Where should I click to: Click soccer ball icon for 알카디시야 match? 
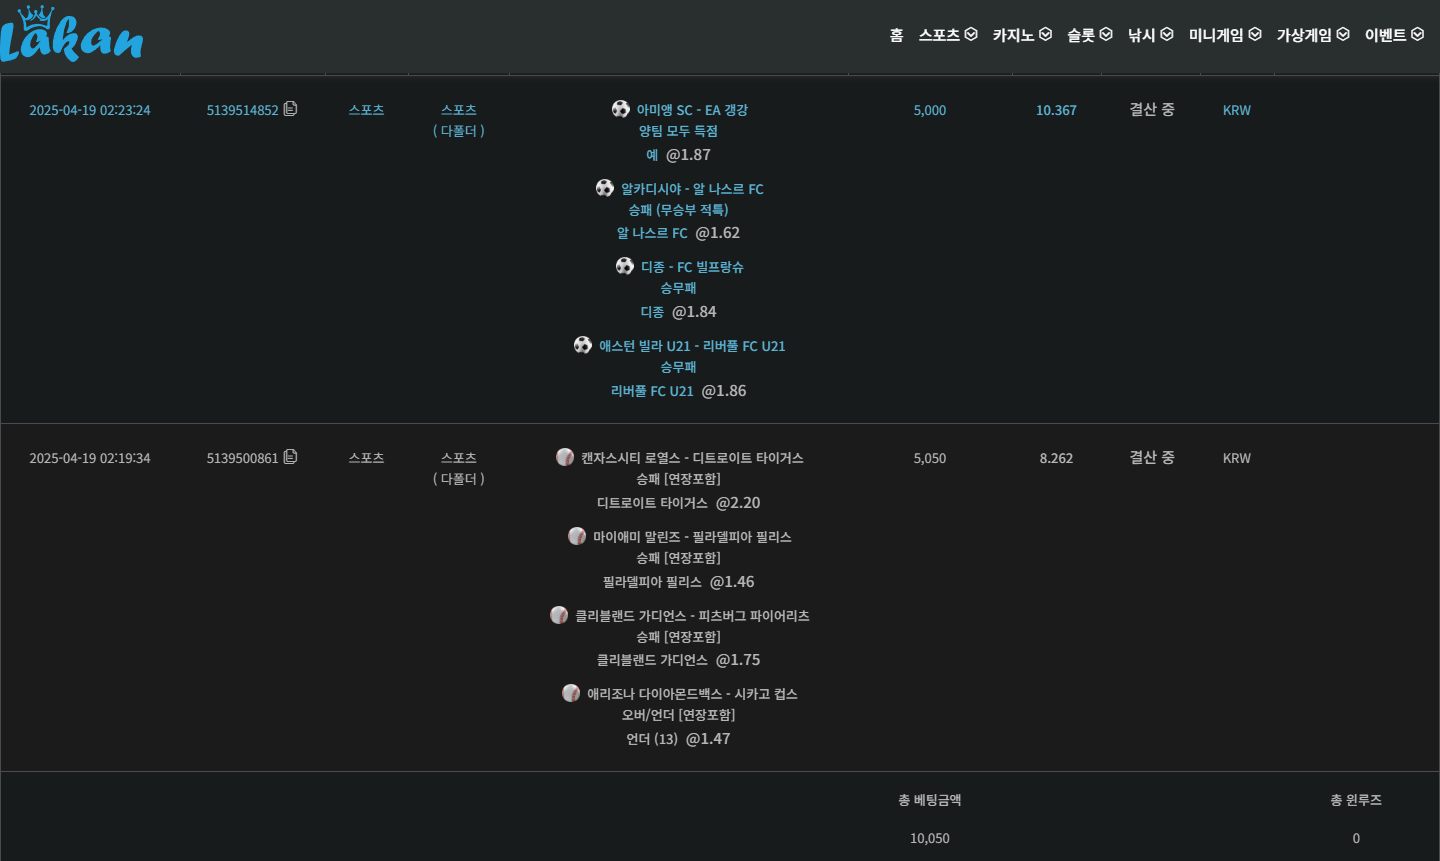[605, 188]
